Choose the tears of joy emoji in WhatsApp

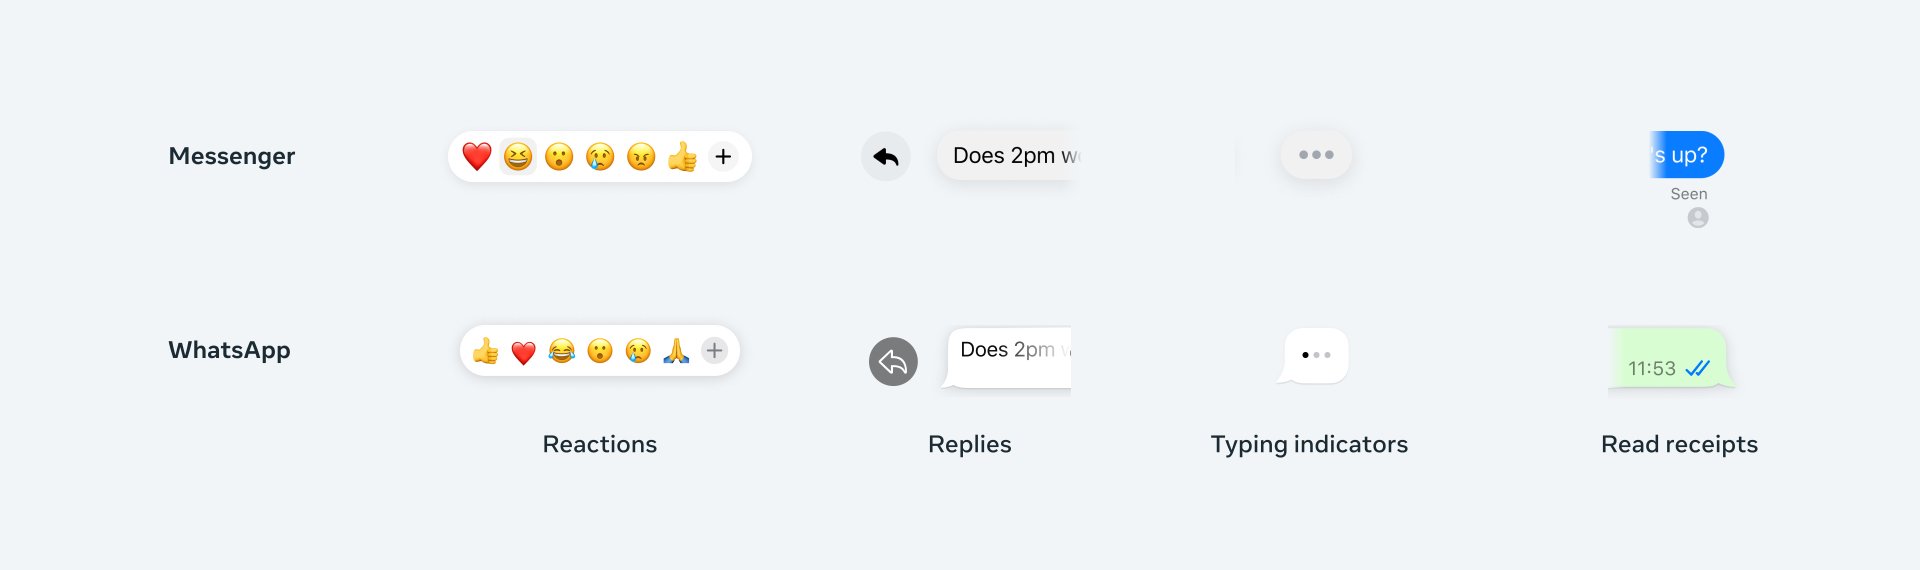562,351
